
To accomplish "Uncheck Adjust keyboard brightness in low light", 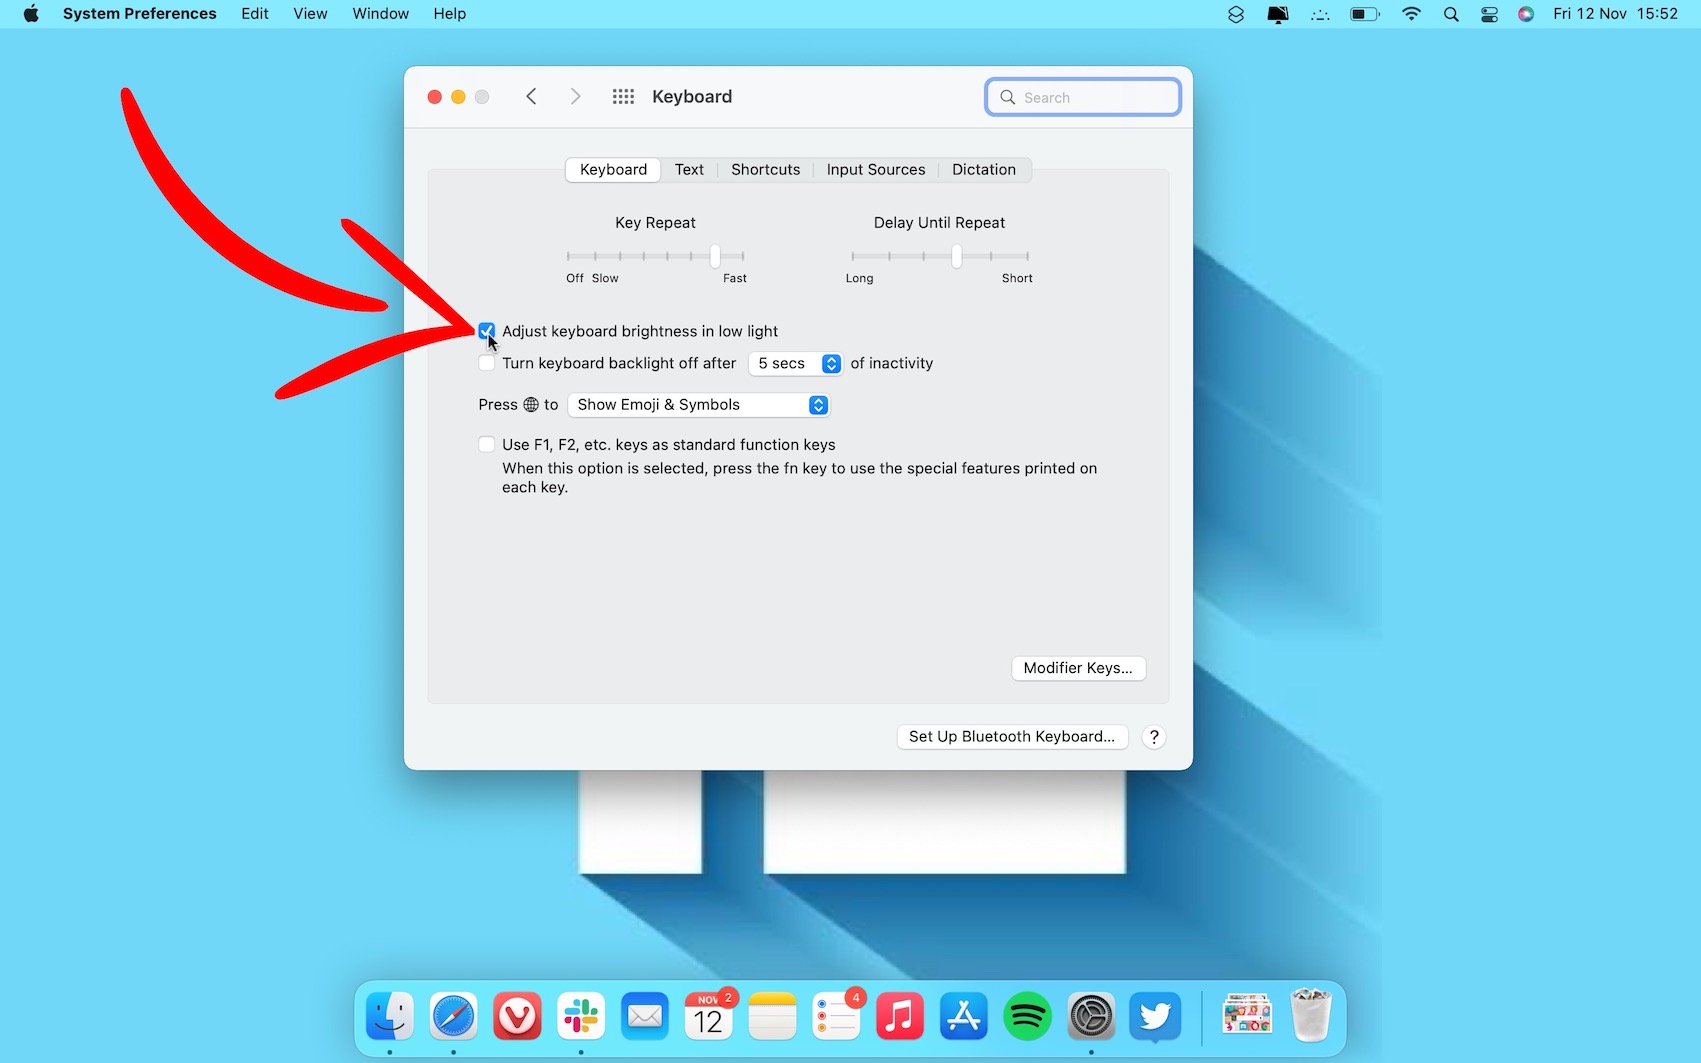I will click(x=486, y=331).
